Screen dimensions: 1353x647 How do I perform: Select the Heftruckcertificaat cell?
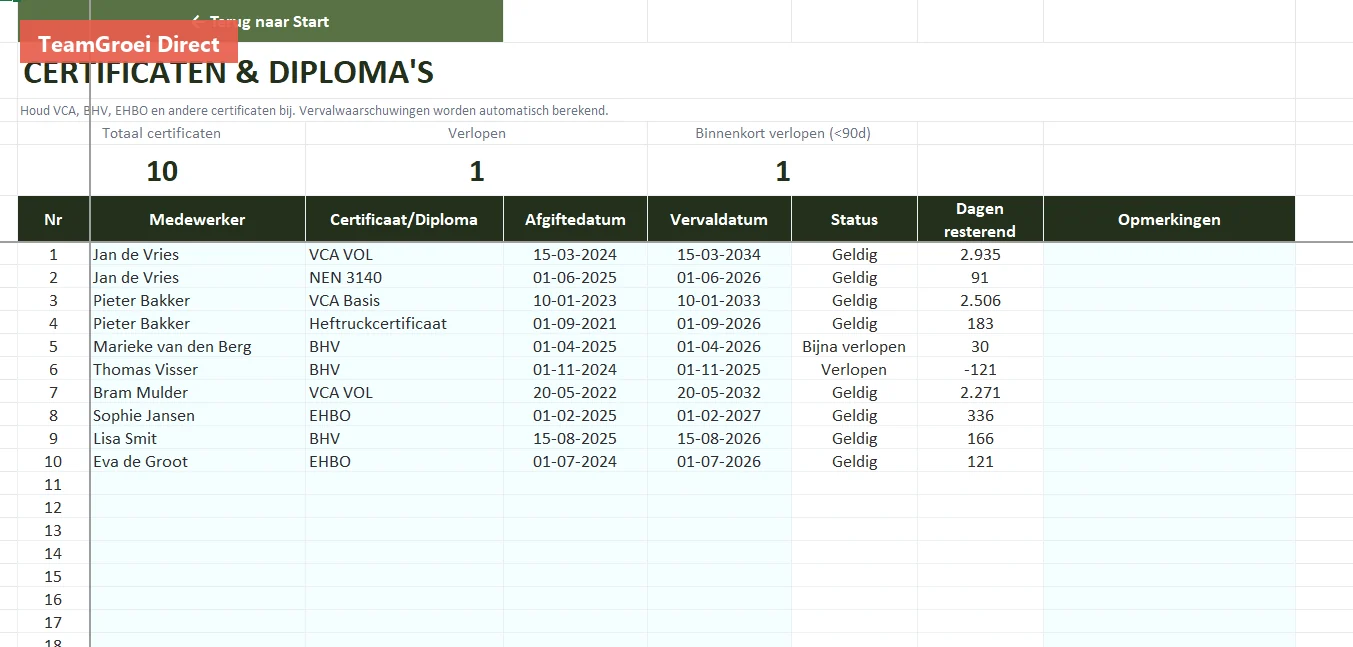coord(404,323)
